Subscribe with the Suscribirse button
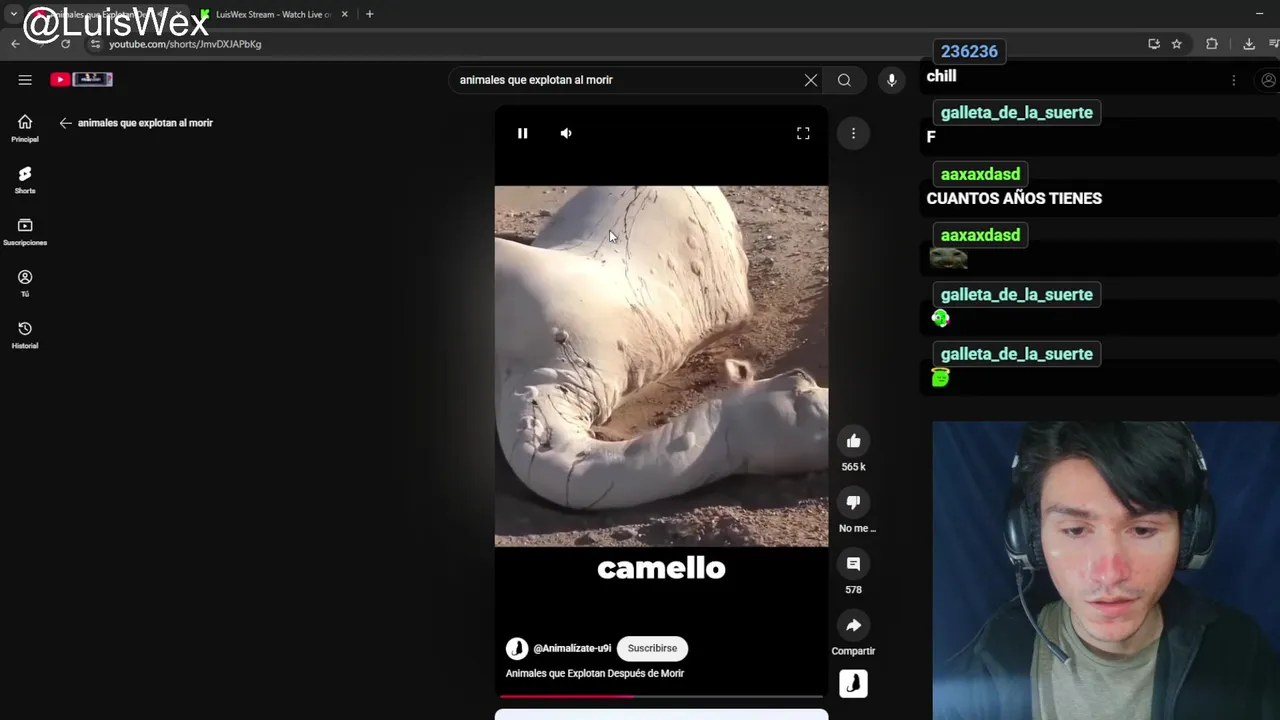Screen dimensions: 1280x720 tap(652, 648)
